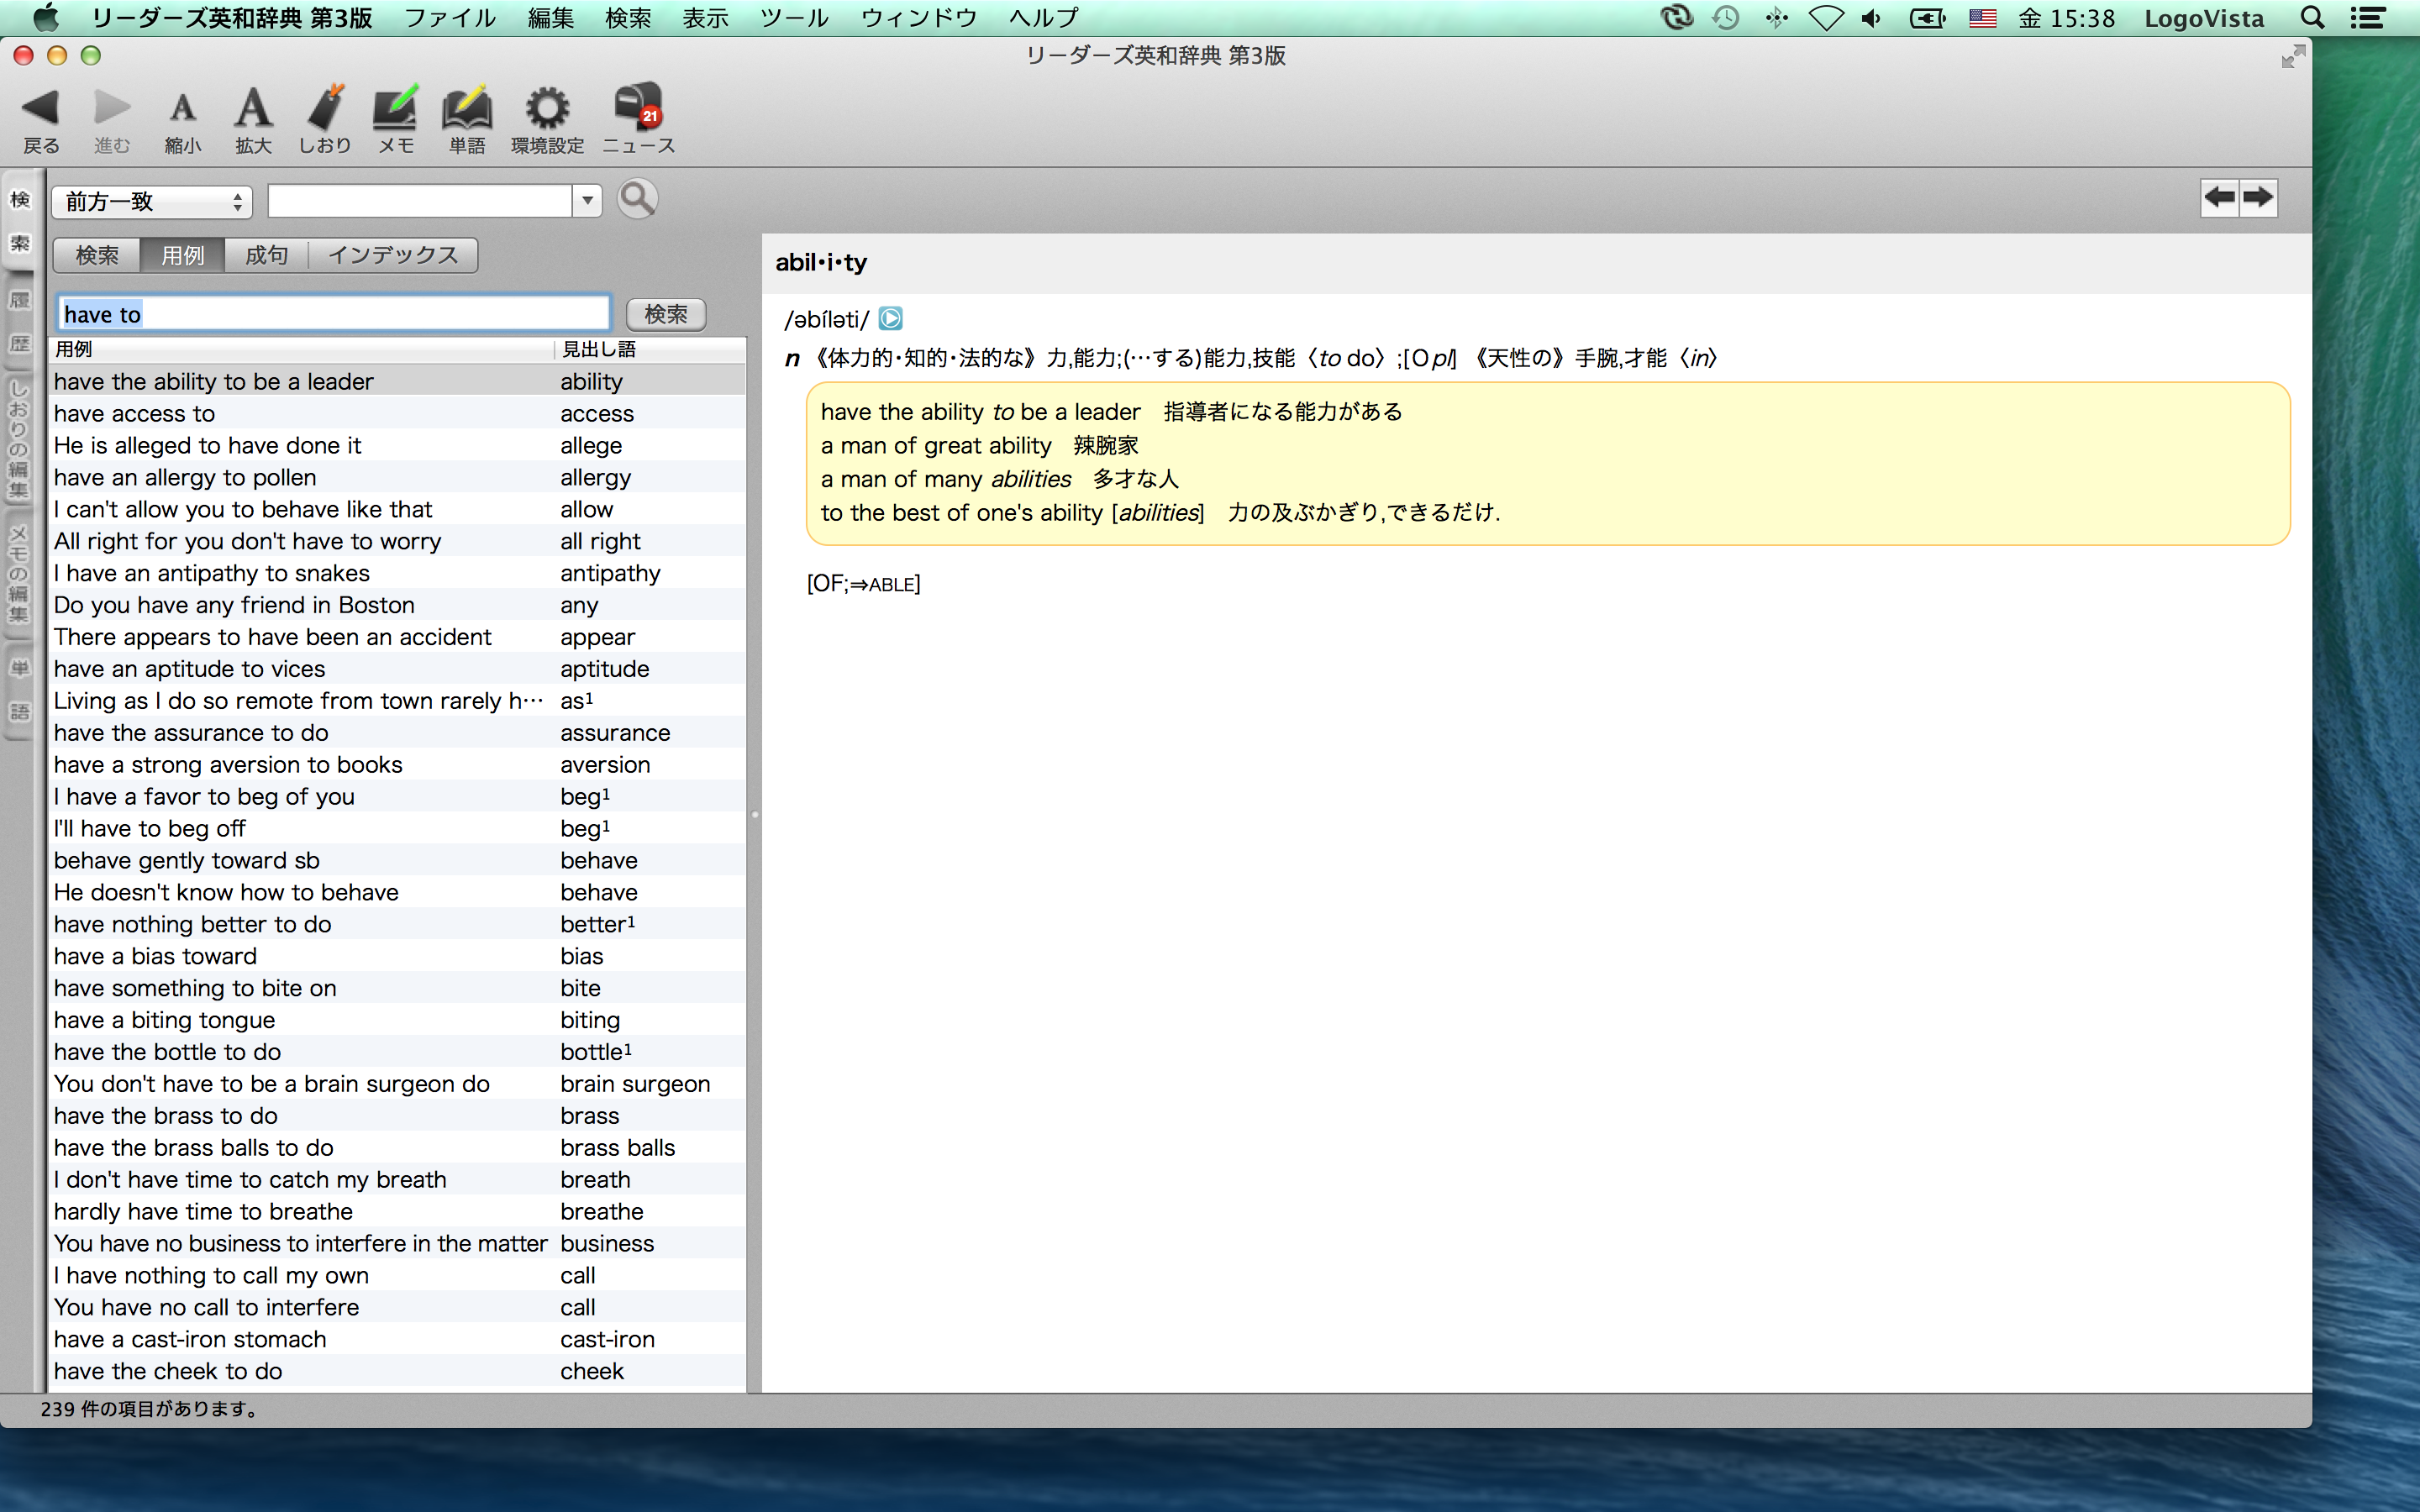Click the 'have to' example input field

coord(333,314)
